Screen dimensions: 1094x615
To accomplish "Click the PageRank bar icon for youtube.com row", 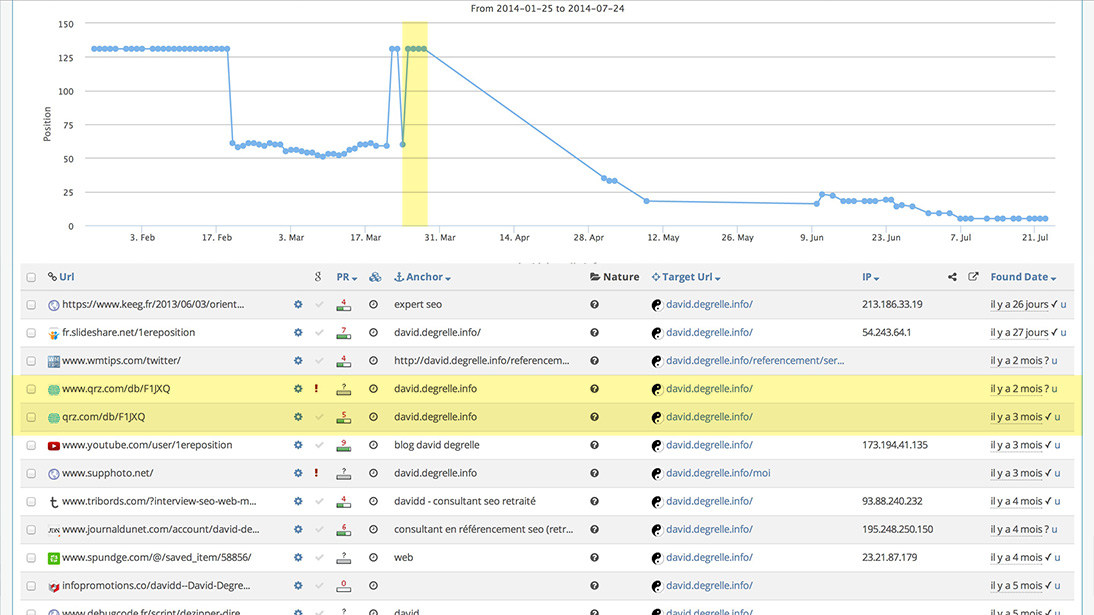I will coord(344,445).
